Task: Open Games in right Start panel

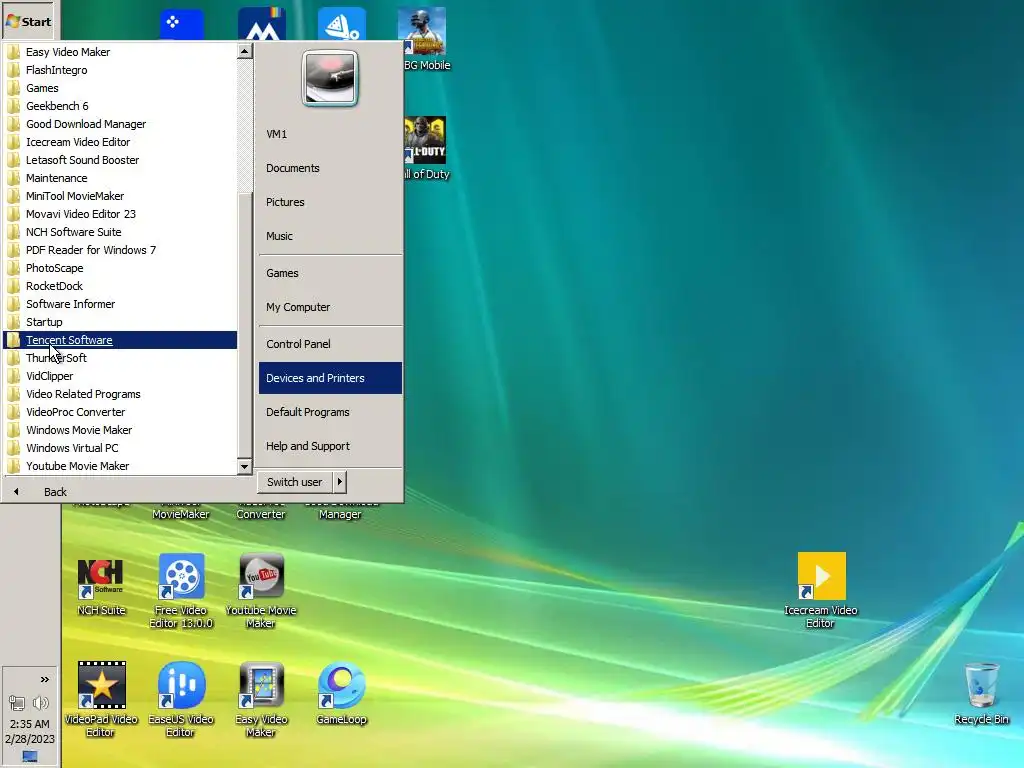Action: pyautogui.click(x=330, y=273)
